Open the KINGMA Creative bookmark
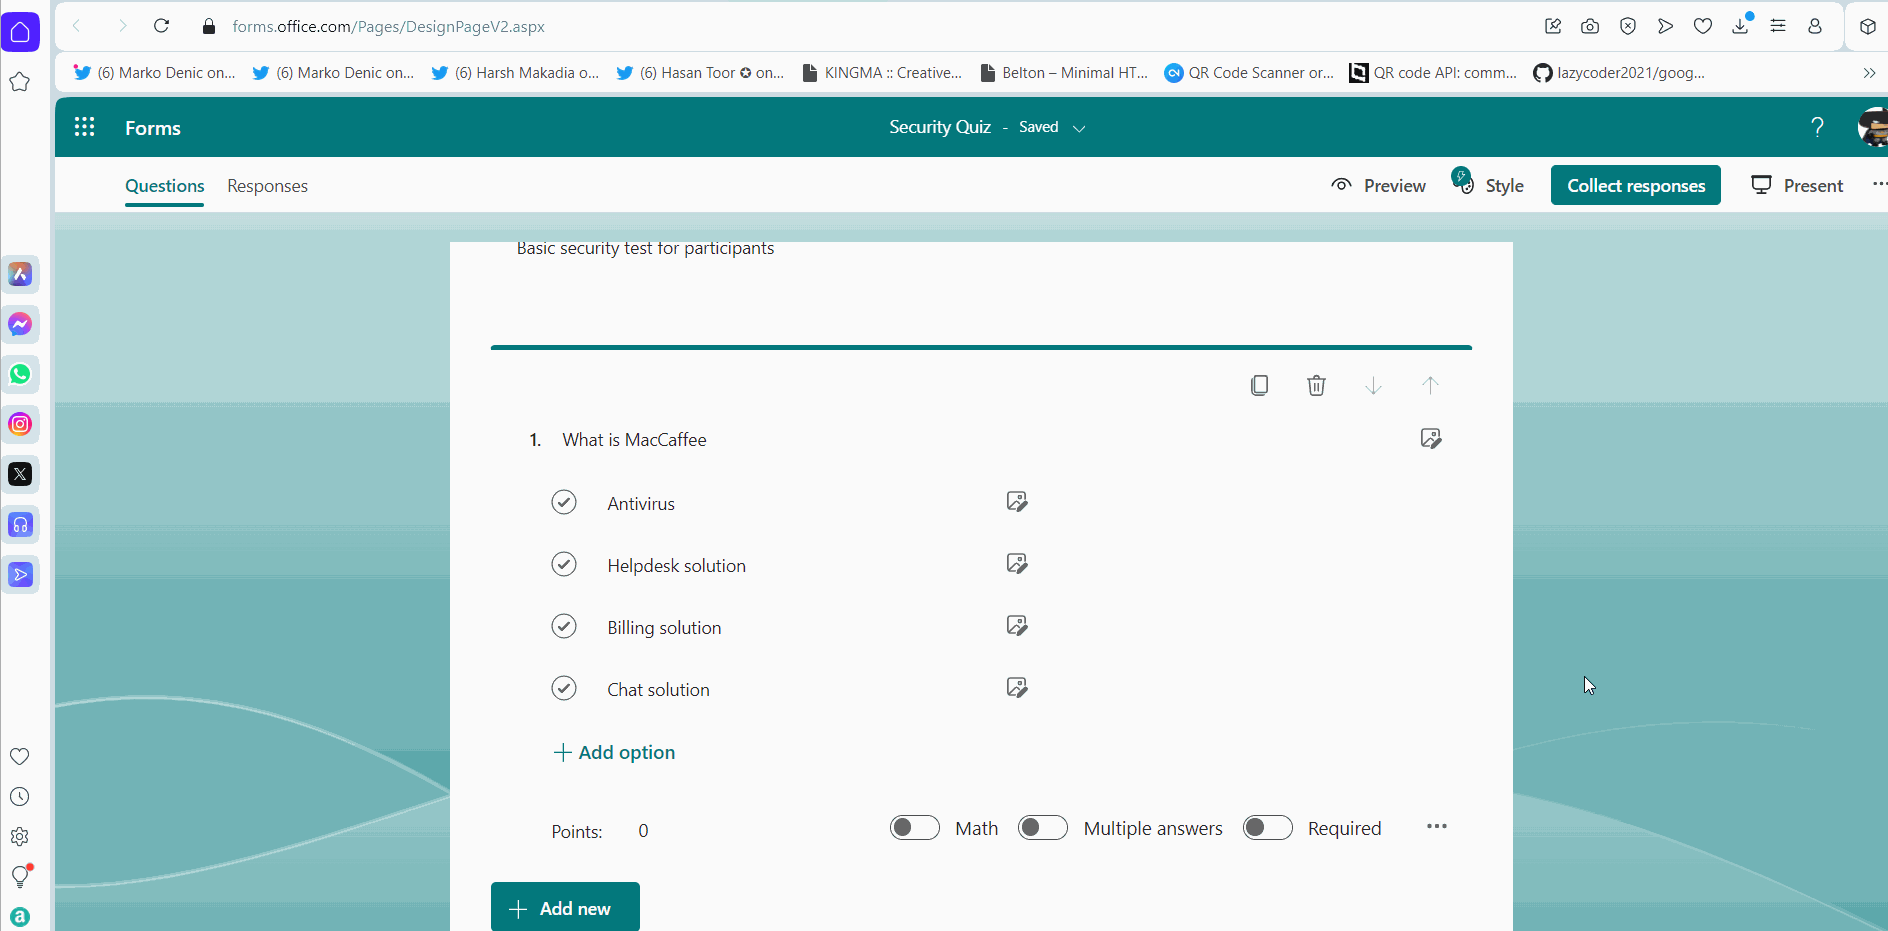Screen dimensions: 1888x931 (x=882, y=72)
